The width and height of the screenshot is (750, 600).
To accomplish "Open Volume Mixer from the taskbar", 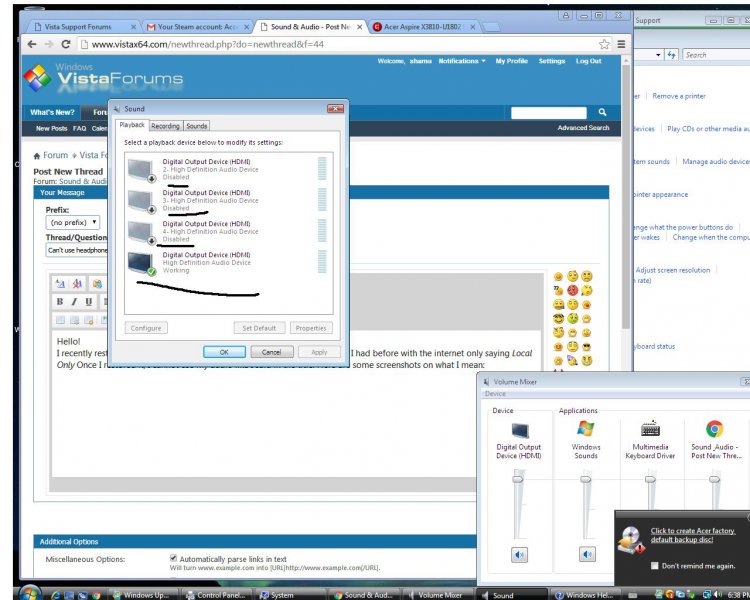I will [x=438, y=595].
